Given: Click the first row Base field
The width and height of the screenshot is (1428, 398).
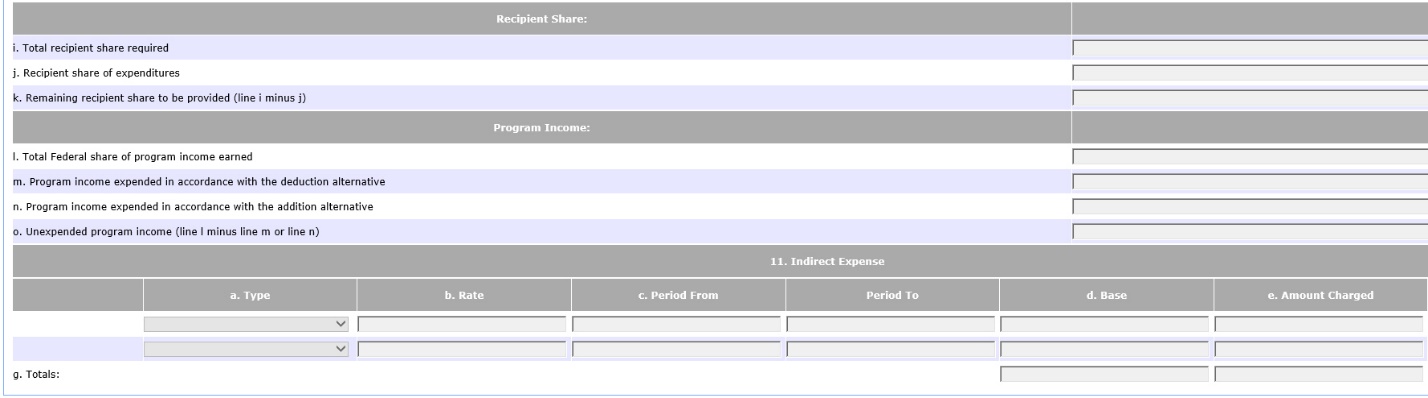Looking at the screenshot, I should tap(1105, 324).
